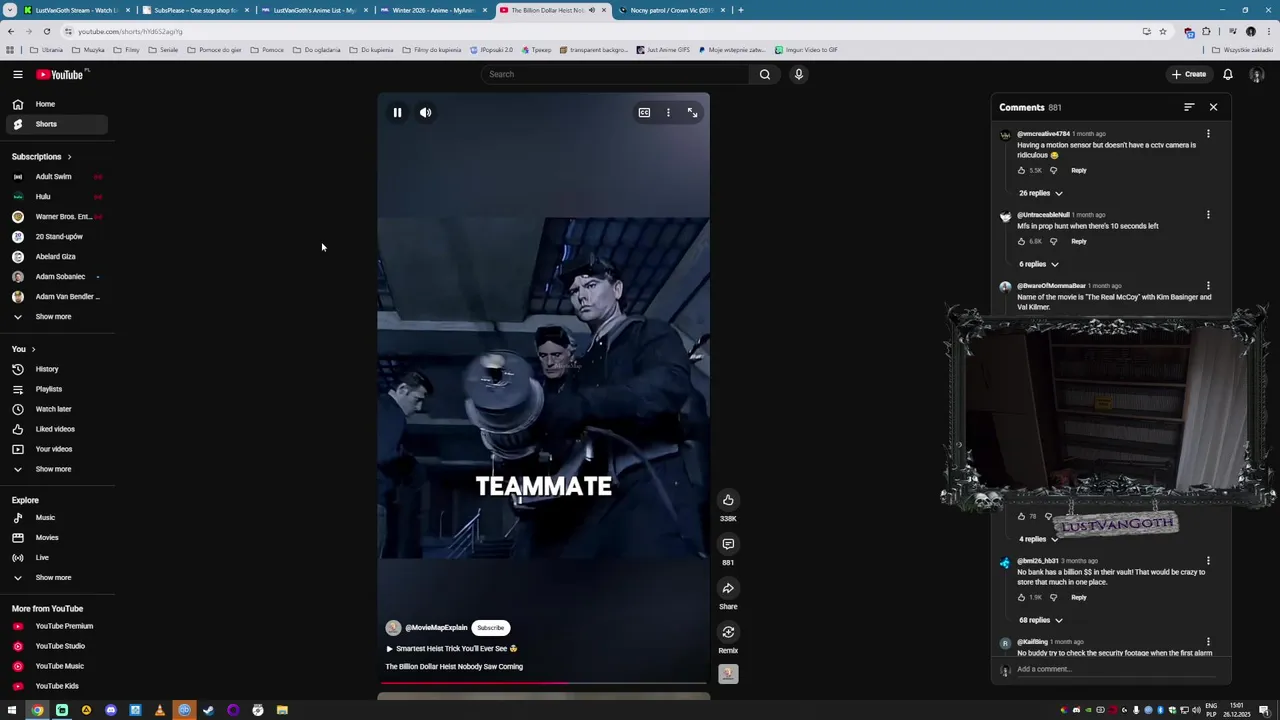The image size is (1280, 720).
Task: Toggle closed captions on the Short
Action: 644,113
